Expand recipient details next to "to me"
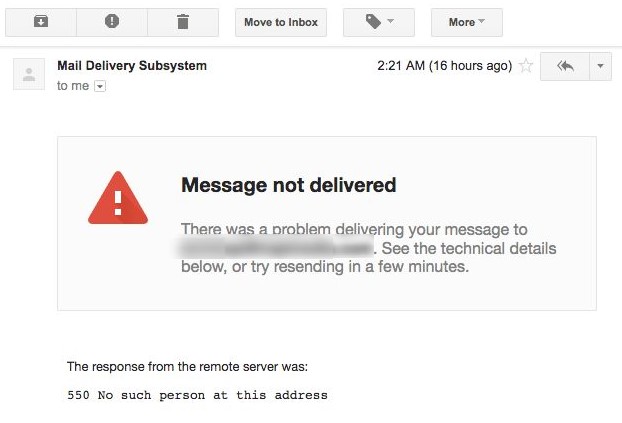The height and width of the screenshot is (423, 622). [100, 86]
